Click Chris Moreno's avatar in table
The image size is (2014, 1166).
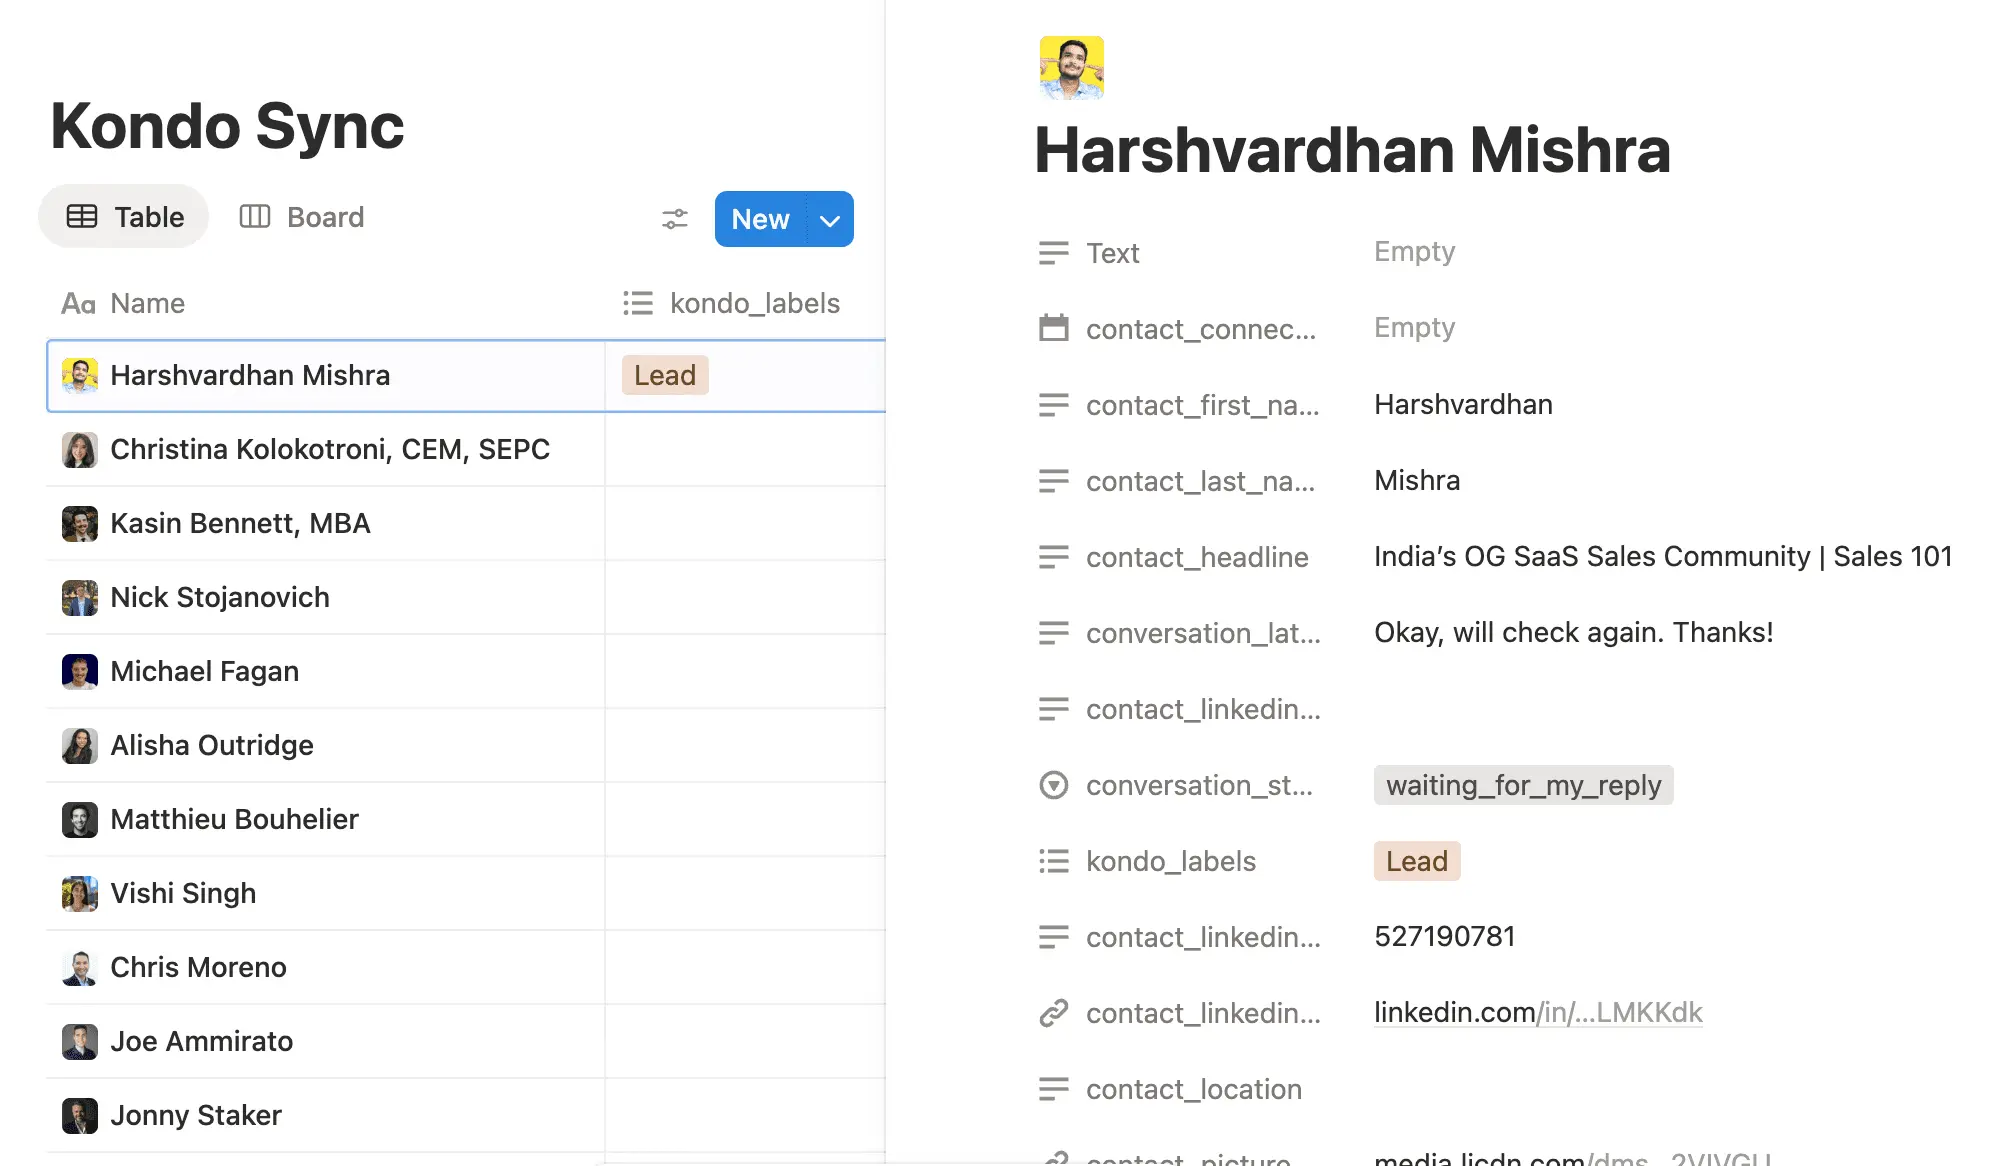[80, 968]
